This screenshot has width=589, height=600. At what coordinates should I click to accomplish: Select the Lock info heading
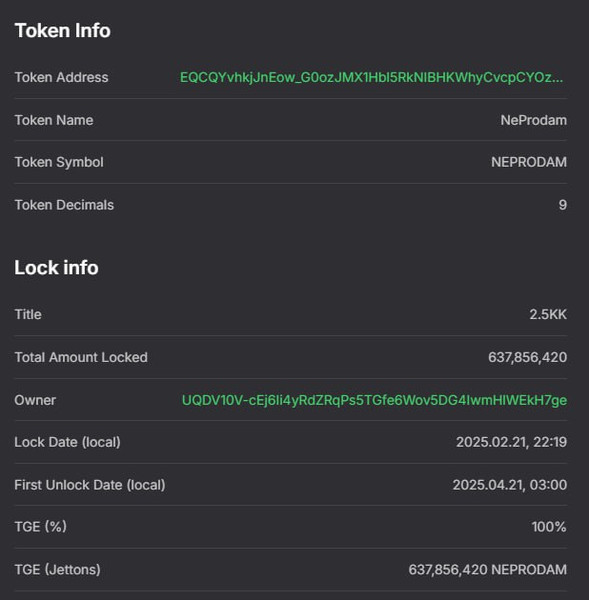tap(56, 267)
